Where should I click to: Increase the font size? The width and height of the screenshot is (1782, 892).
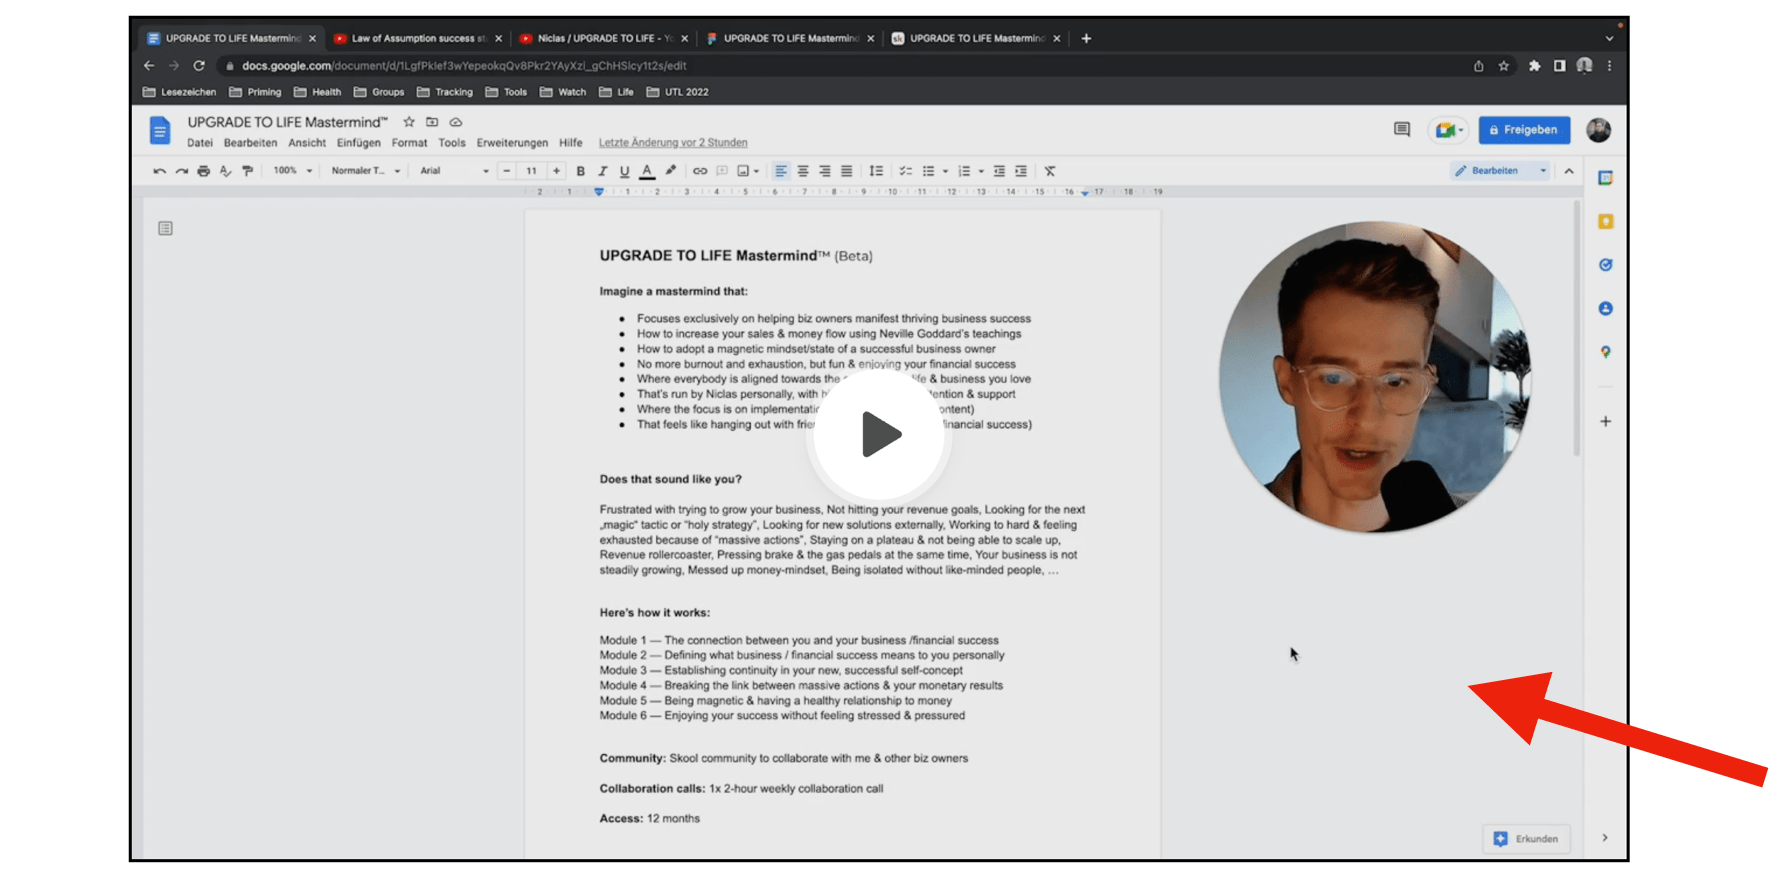click(556, 171)
